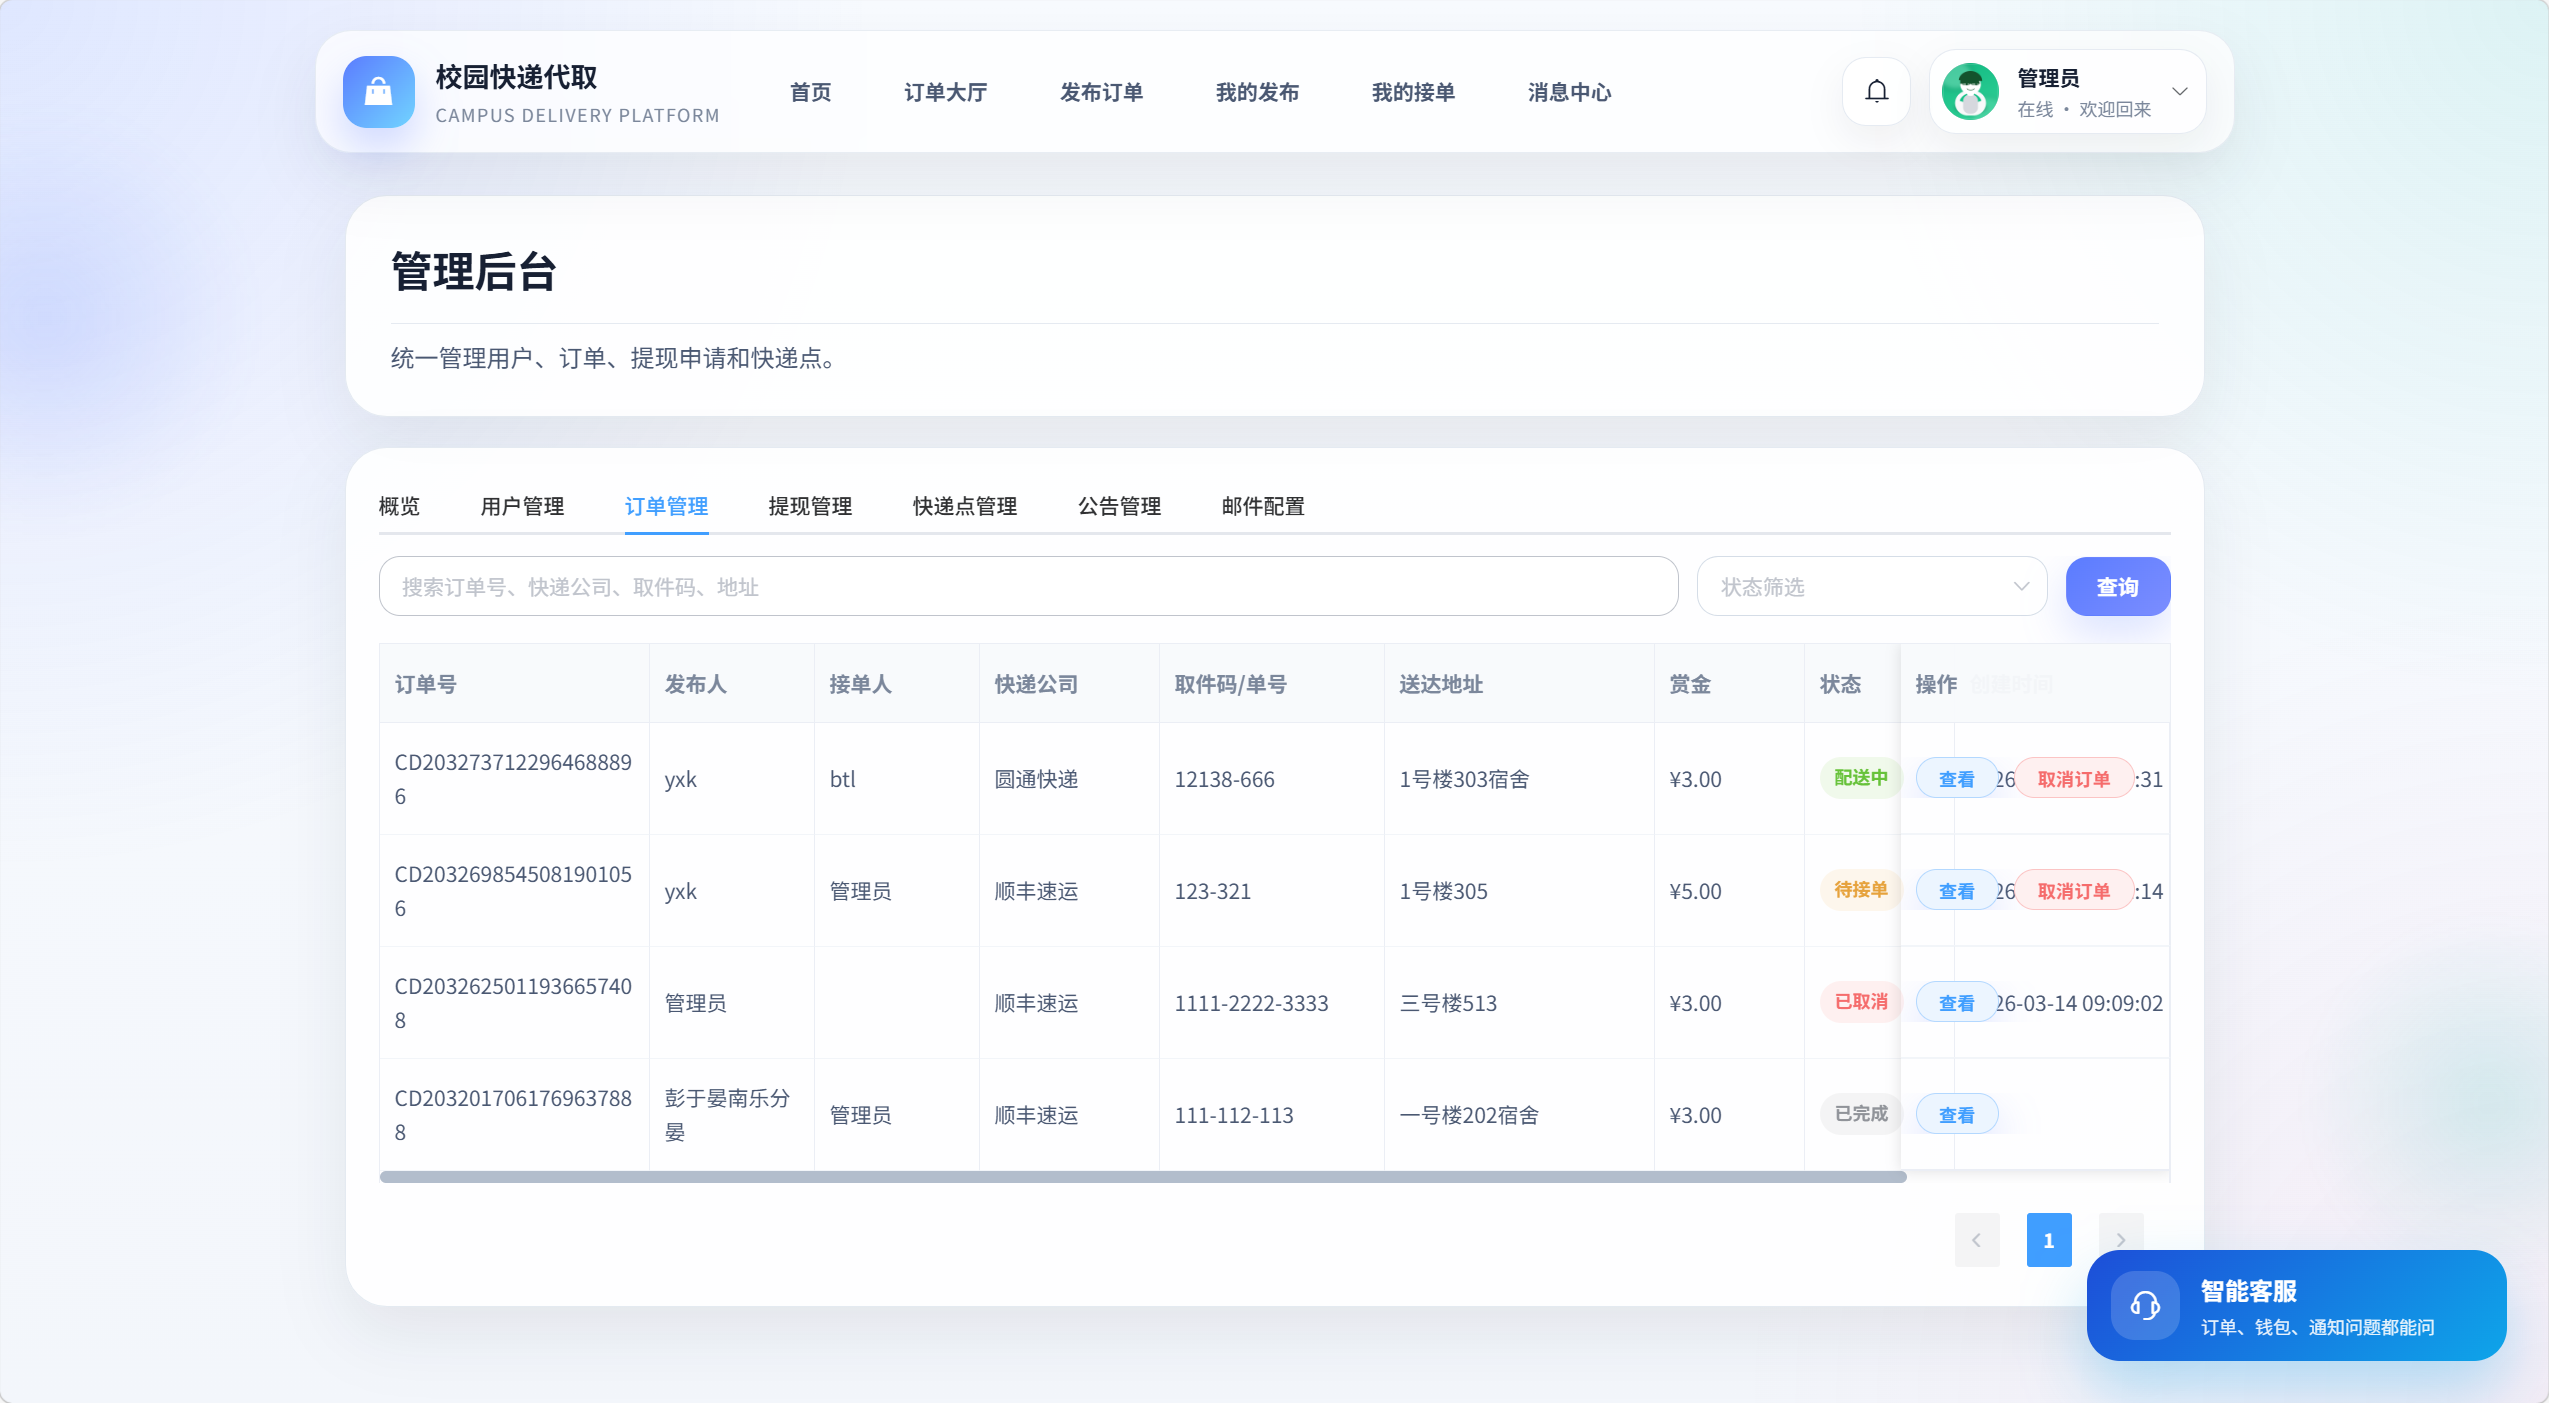
Task: Open 消息中心 in top navigation
Action: (x=1569, y=93)
